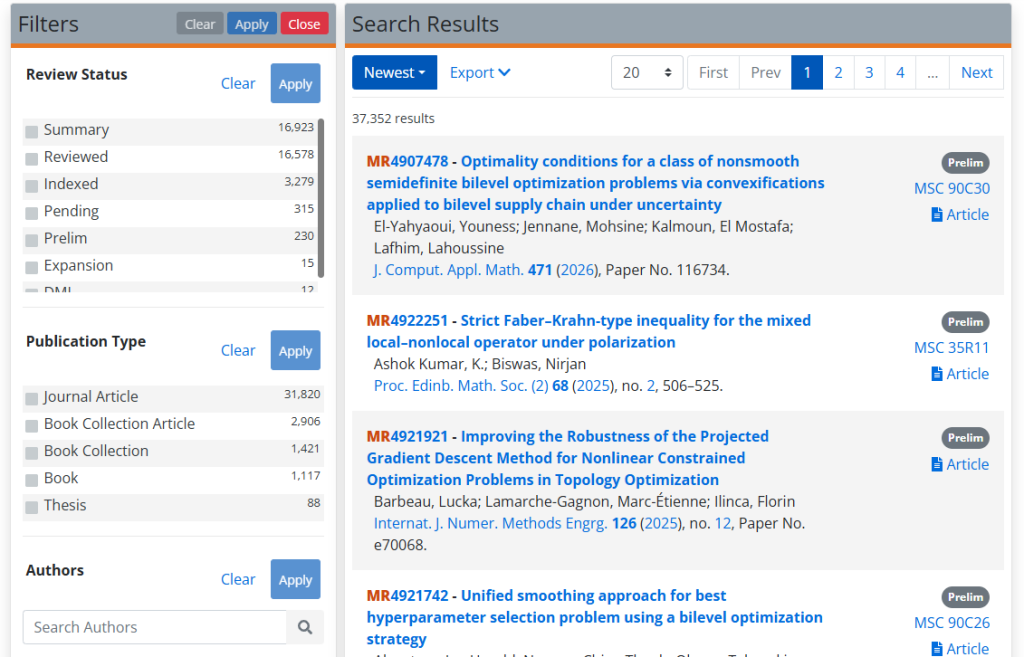This screenshot has height=657, width=1024.
Task: Click the Authors search magnifier icon
Action: point(305,627)
